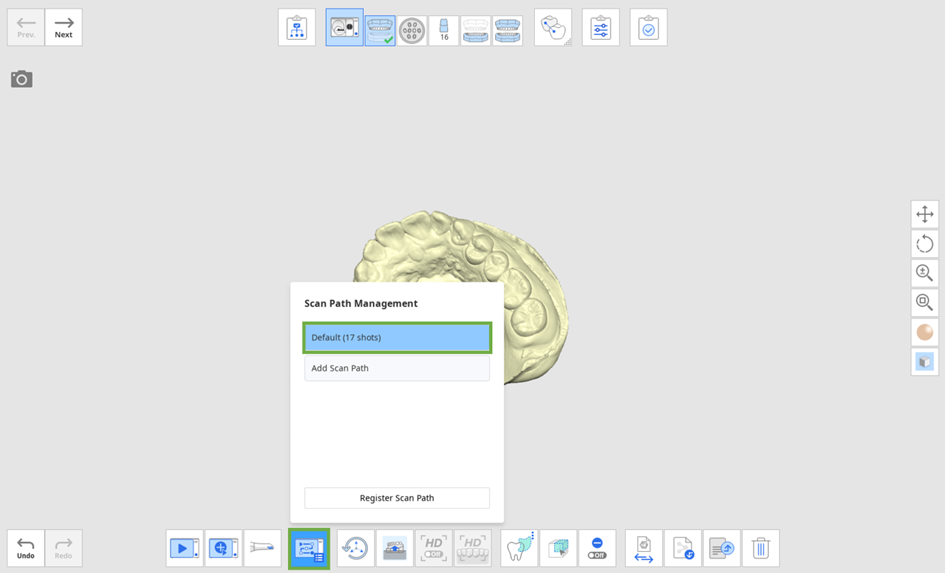Select the tabletop scanner stage
The height and width of the screenshot is (573, 945).
coord(345,28)
